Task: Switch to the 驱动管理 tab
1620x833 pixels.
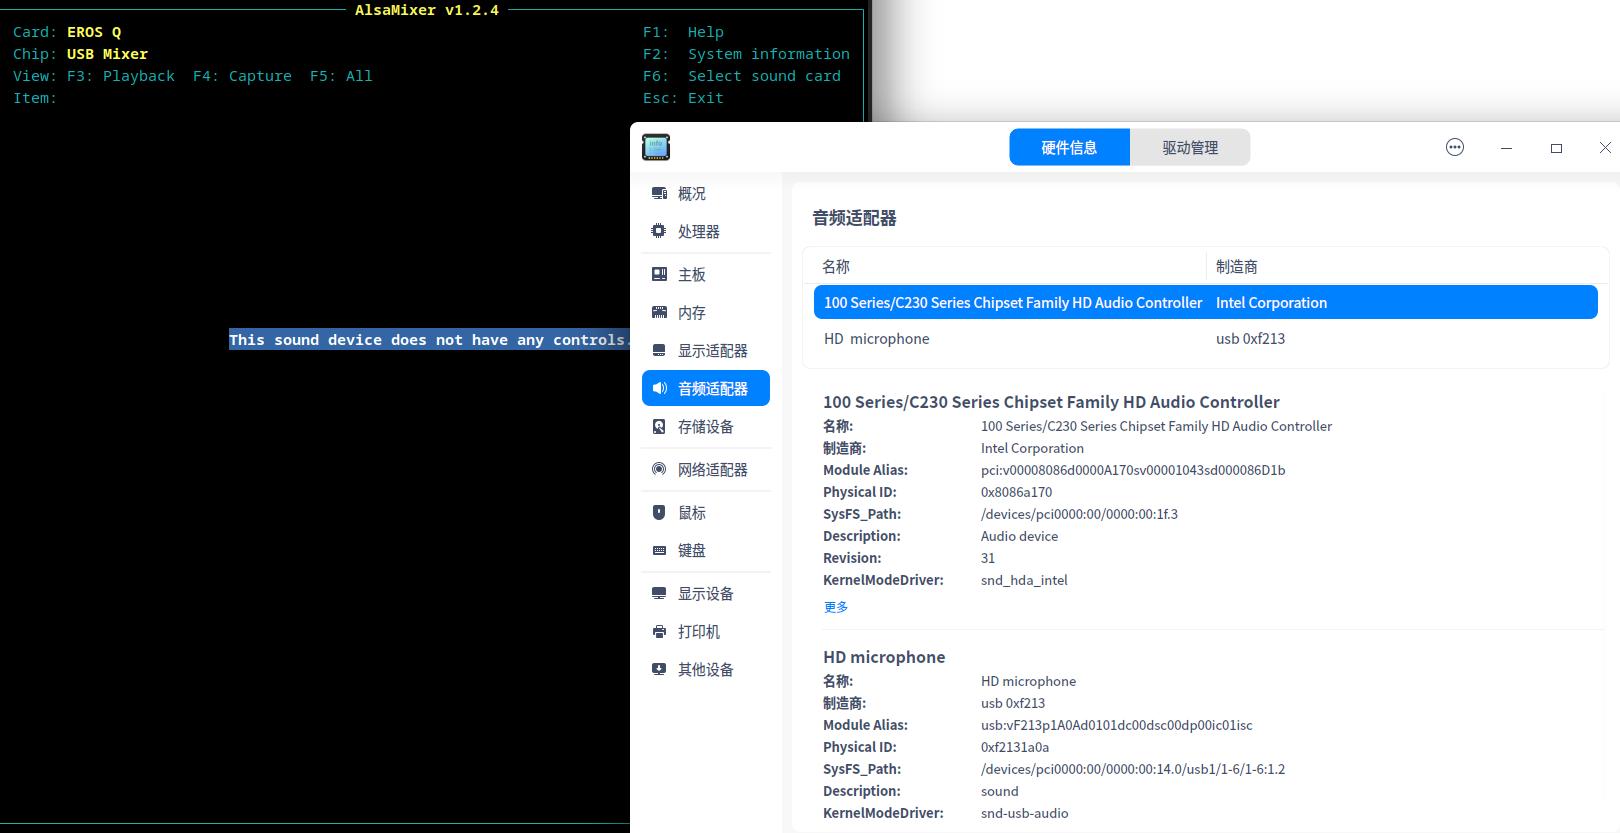Action: [1190, 147]
